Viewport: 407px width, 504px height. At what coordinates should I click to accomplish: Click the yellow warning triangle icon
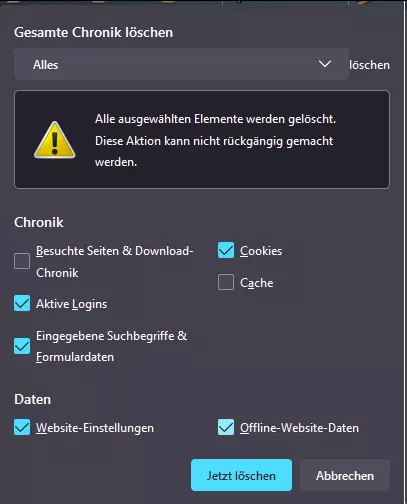(55, 140)
